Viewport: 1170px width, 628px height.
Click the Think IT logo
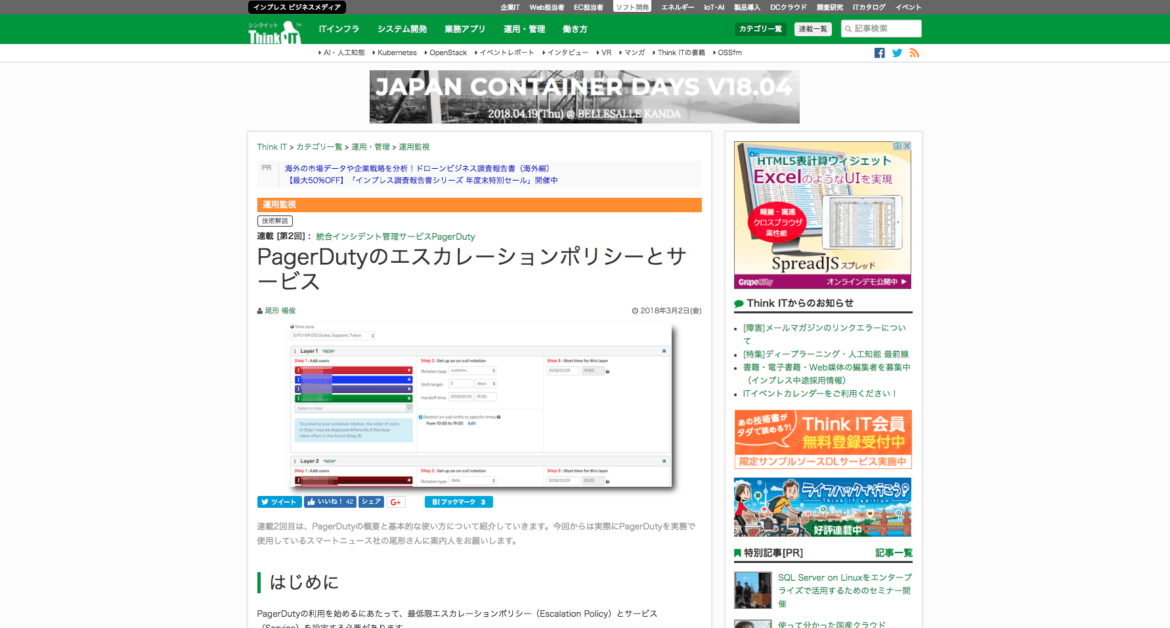pos(274,32)
